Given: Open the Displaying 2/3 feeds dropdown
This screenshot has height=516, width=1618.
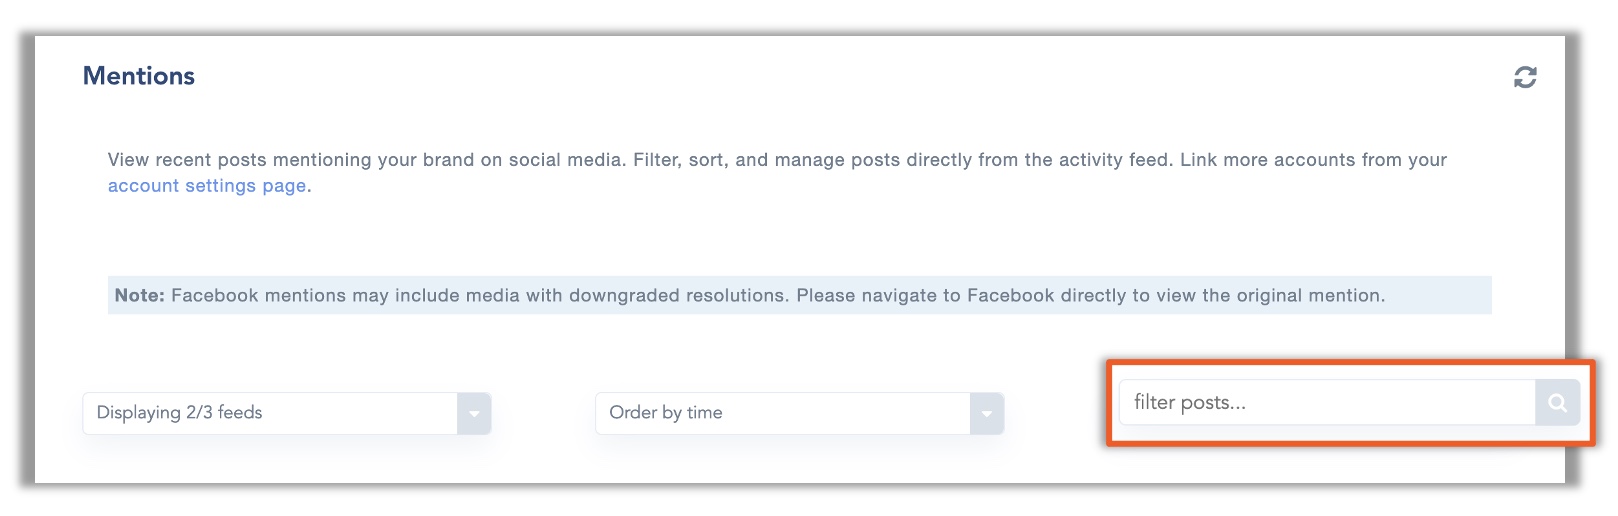Looking at the screenshot, I should pyautogui.click(x=270, y=413).
